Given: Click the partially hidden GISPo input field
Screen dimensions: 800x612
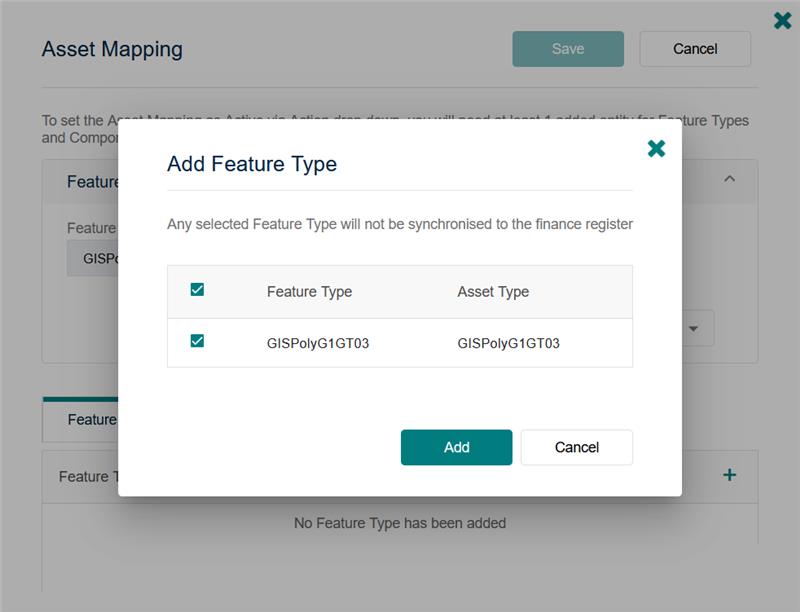Looking at the screenshot, I should [93, 258].
